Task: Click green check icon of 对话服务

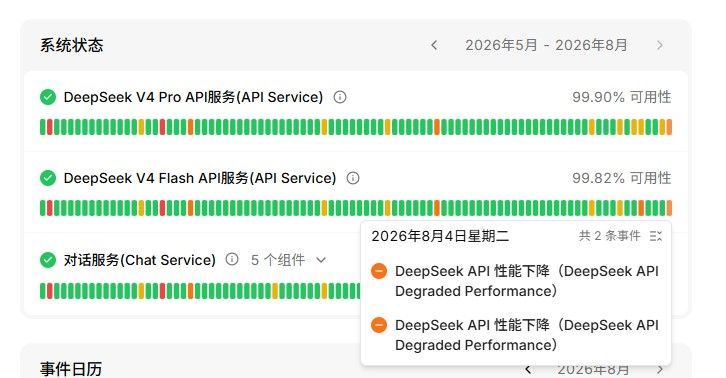Action: pyautogui.click(x=48, y=260)
